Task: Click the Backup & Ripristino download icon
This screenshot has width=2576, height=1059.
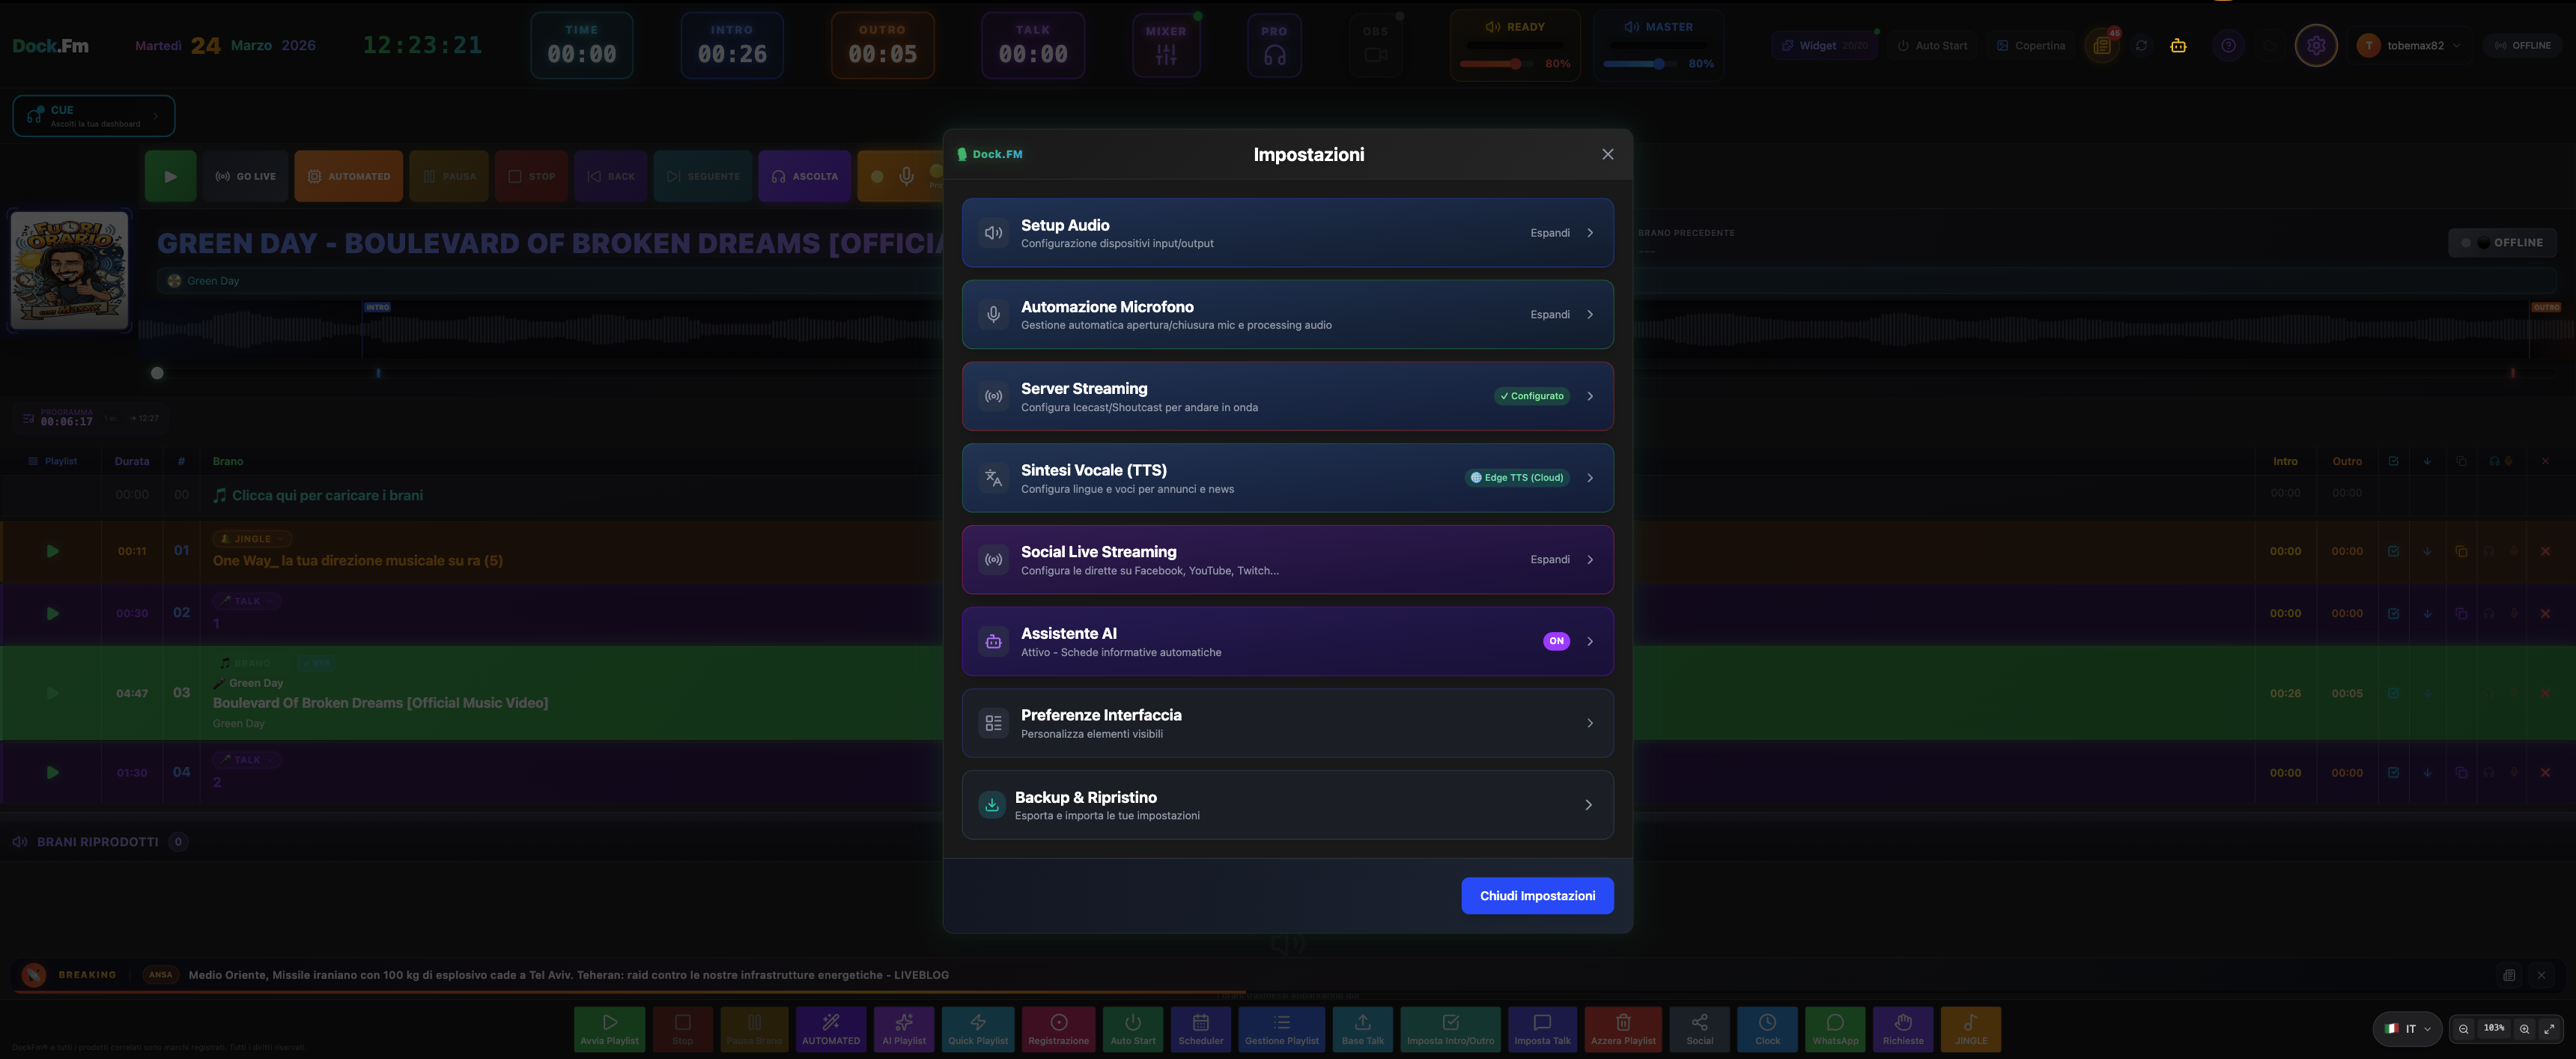Action: 992,805
